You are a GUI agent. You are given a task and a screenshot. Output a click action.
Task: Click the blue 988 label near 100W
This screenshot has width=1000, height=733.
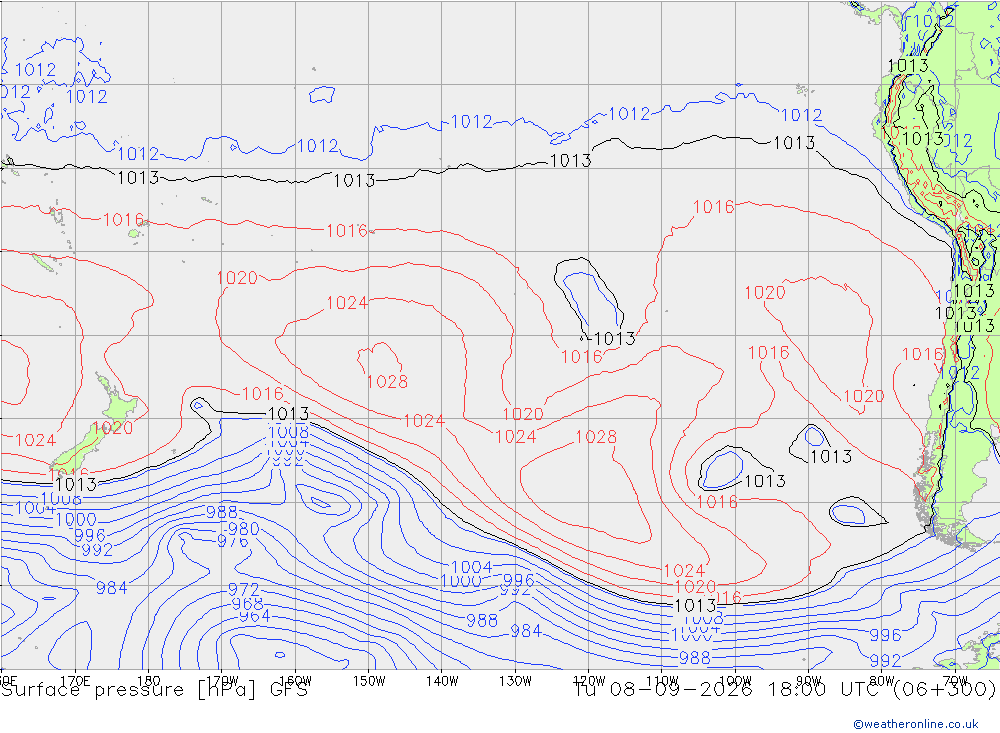695,657
